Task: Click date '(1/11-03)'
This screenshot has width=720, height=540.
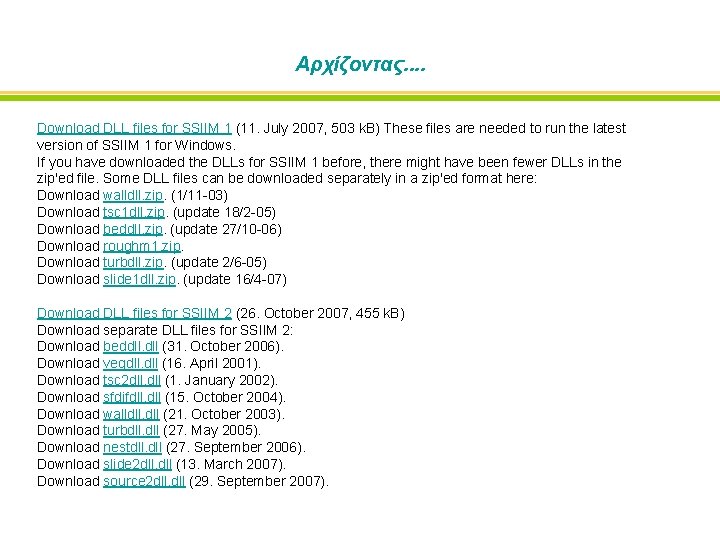Action: pyautogui.click(x=199, y=196)
